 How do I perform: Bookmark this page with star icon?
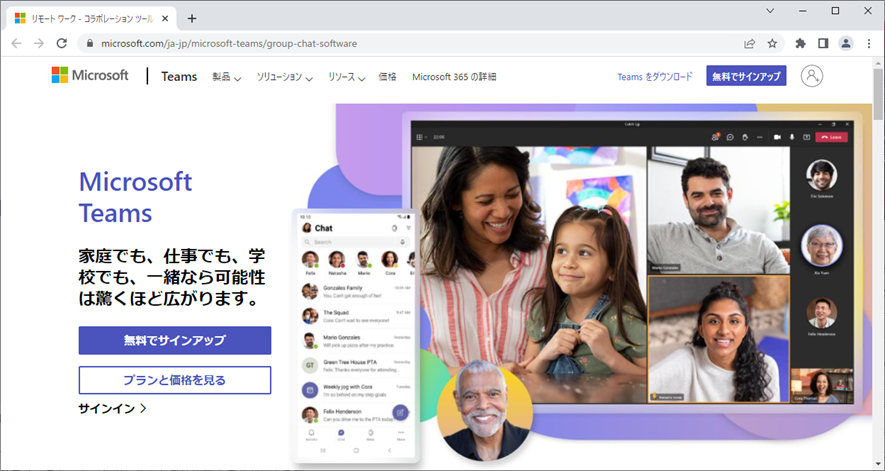coord(772,43)
